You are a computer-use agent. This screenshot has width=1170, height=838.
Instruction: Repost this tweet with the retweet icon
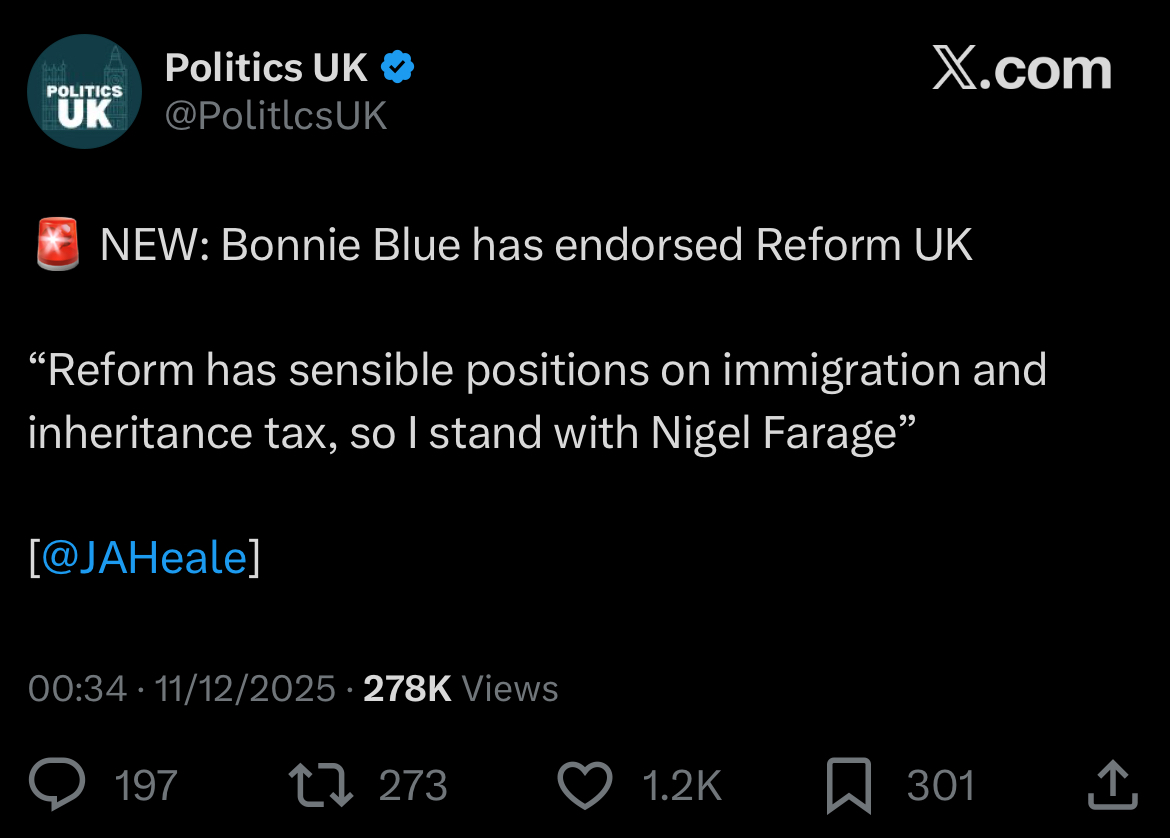(x=321, y=786)
